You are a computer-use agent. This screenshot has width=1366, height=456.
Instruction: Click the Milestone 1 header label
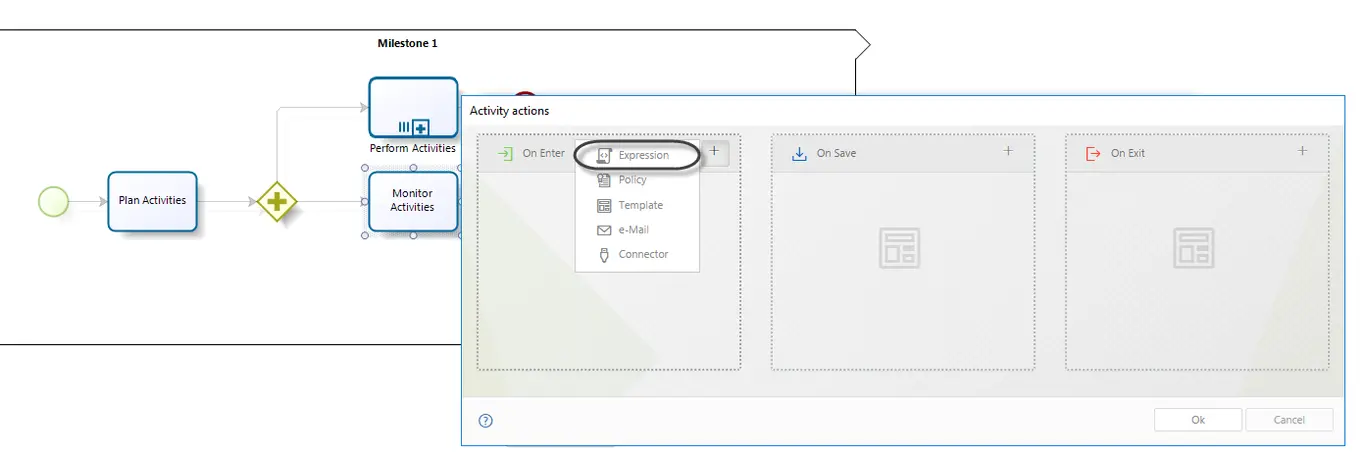tap(407, 43)
